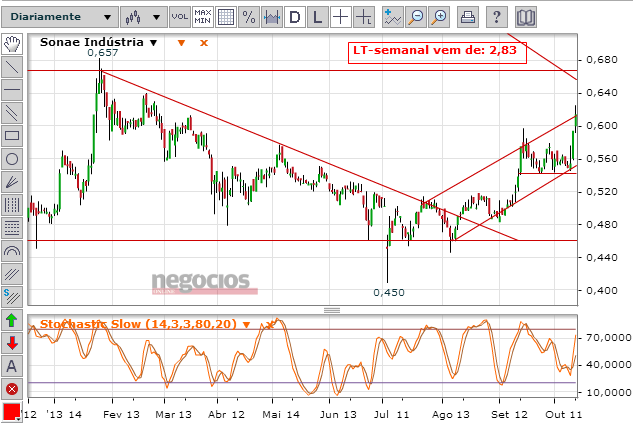633x430 pixels.
Task: Open the Diariamente period dropdown
Action: [60, 17]
